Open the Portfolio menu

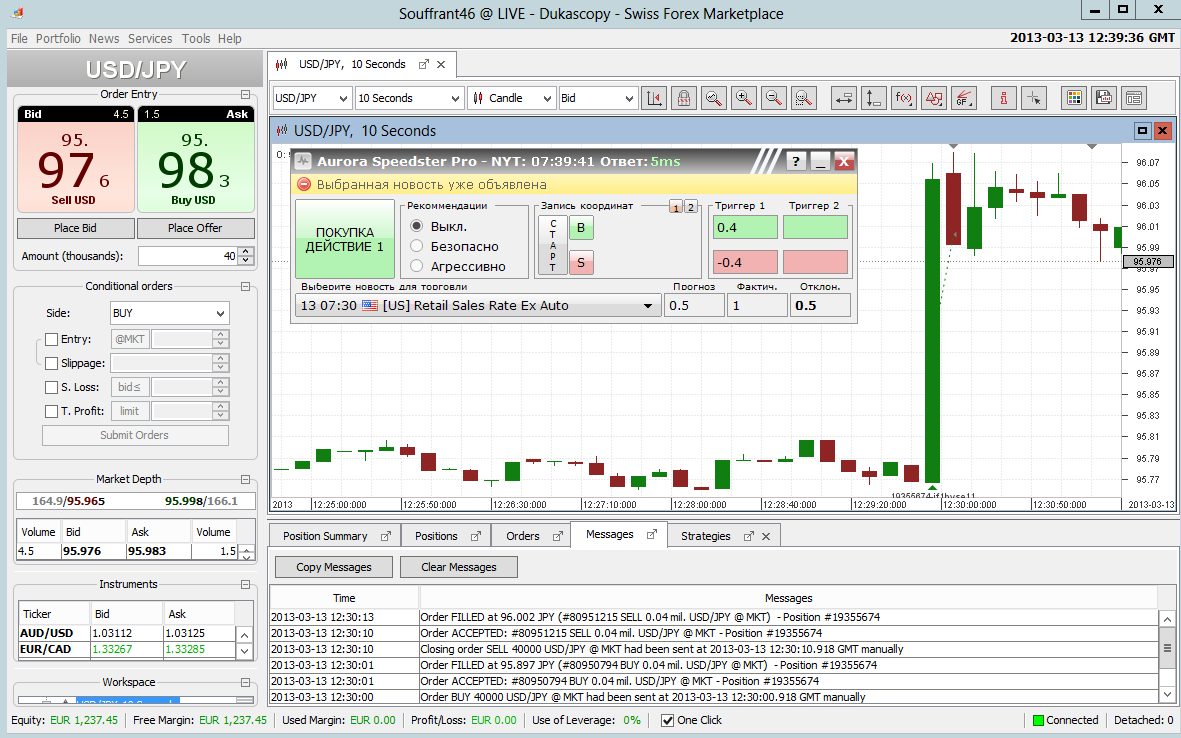pos(58,38)
